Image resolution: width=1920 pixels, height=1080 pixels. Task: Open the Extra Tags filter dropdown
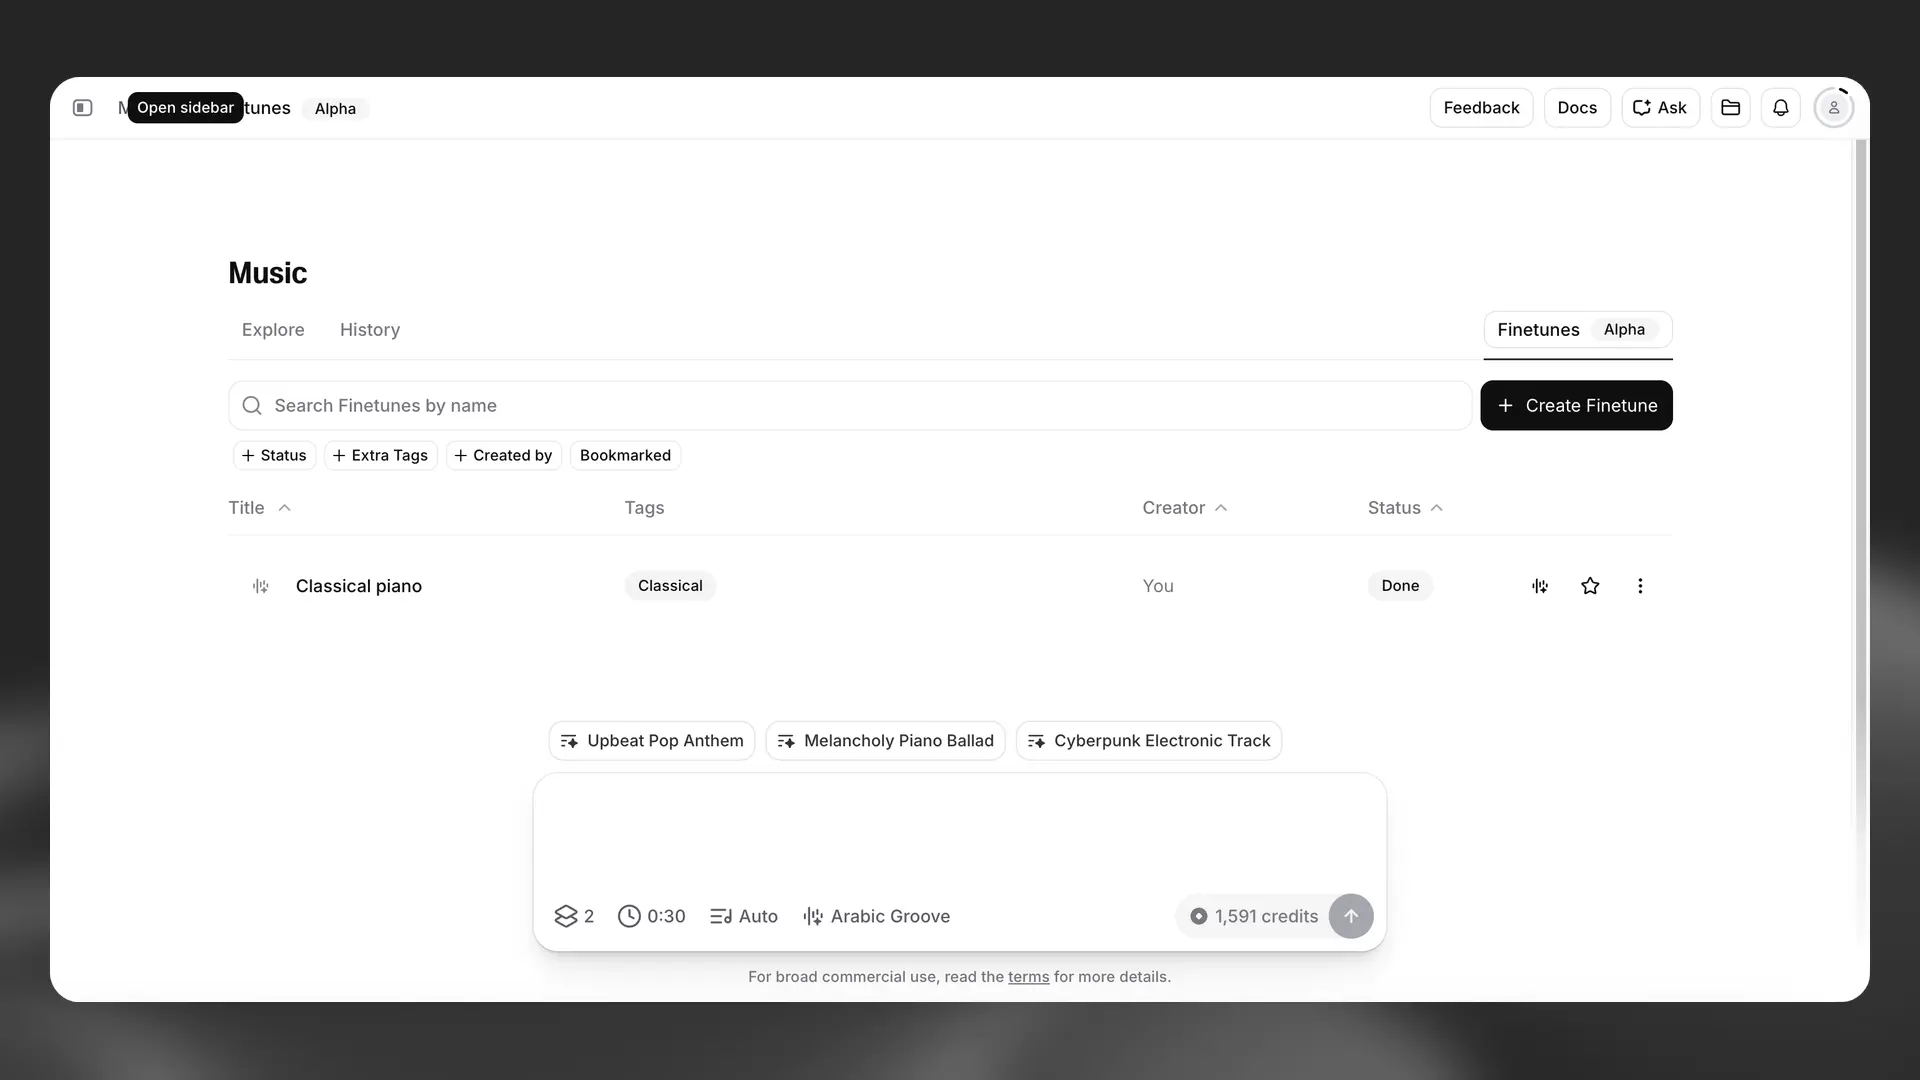380,456
